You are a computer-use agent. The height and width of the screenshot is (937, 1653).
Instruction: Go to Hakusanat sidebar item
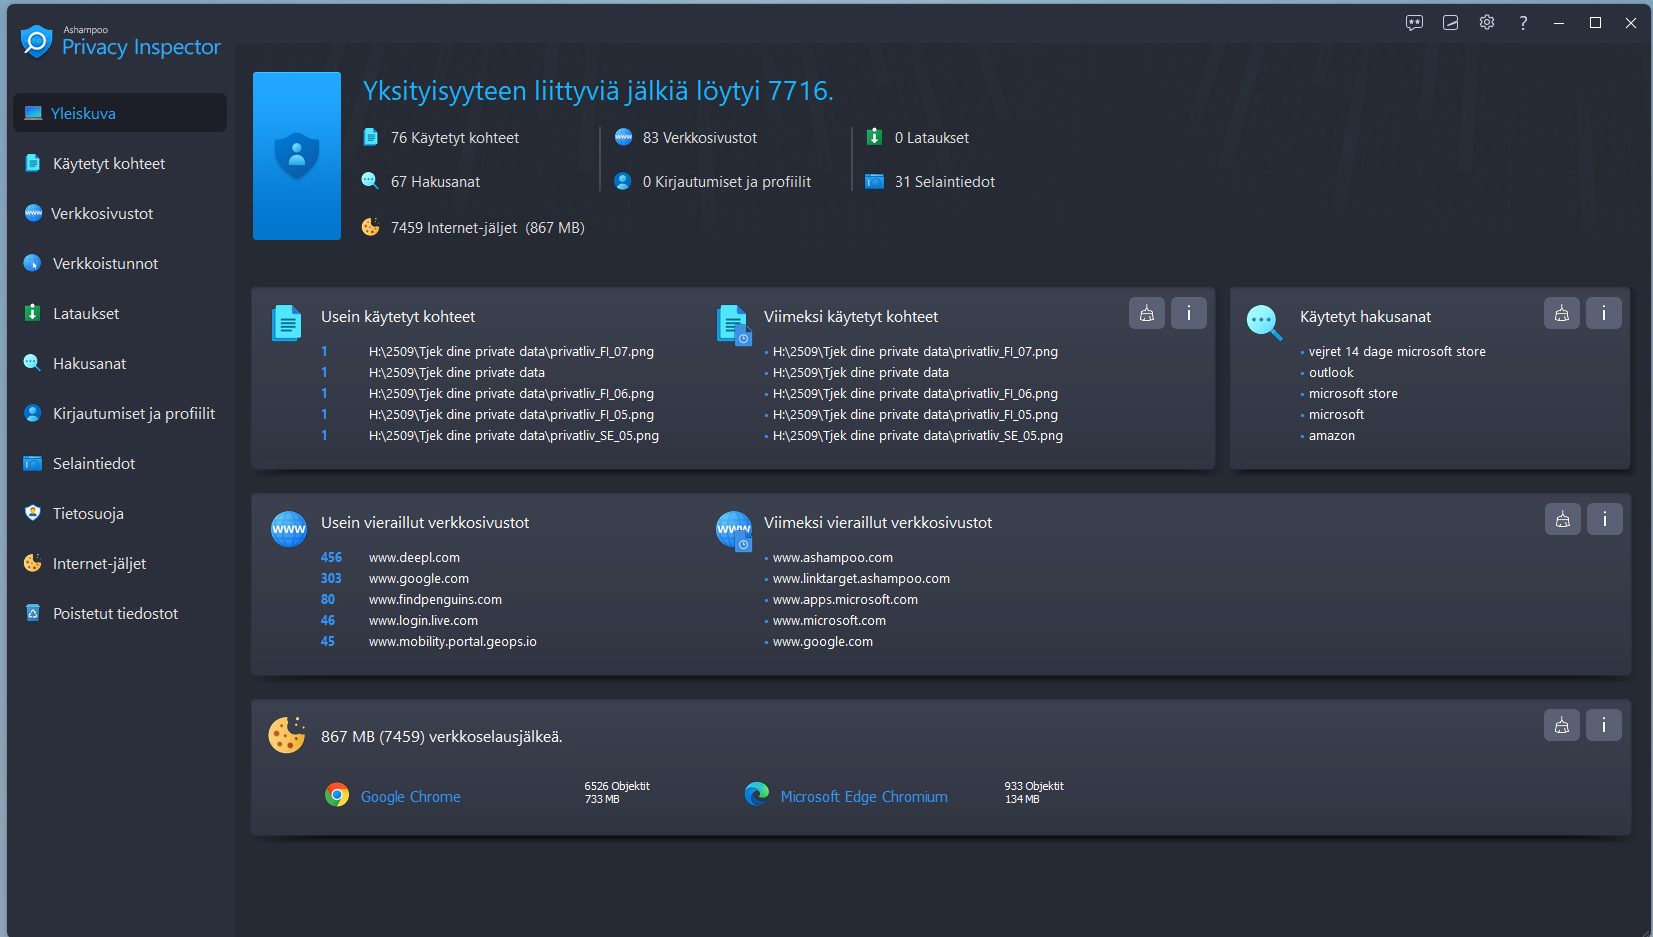click(x=89, y=364)
